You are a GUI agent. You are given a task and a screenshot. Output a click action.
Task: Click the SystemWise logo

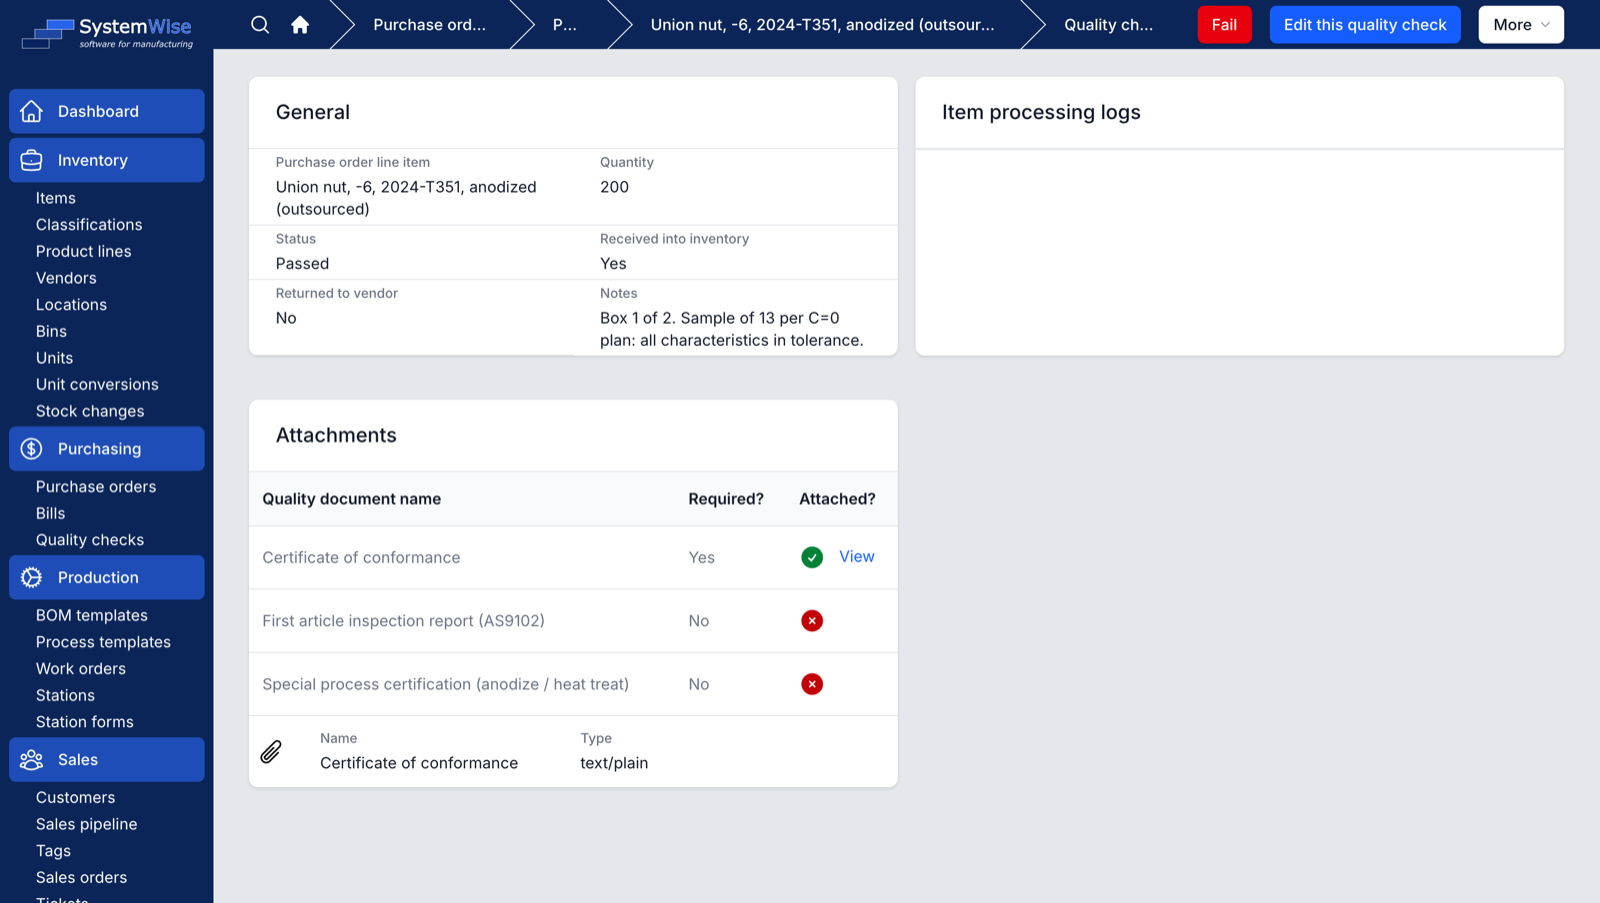point(107,33)
